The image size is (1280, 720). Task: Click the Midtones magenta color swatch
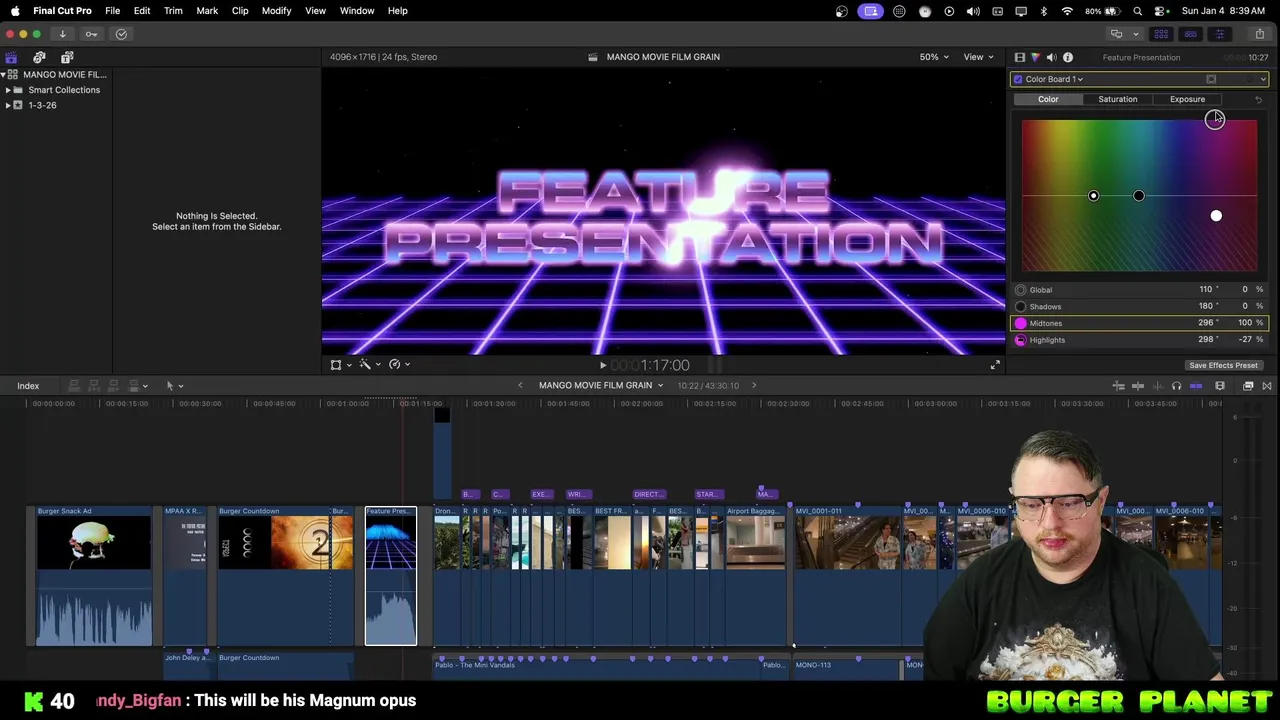[x=1020, y=323]
